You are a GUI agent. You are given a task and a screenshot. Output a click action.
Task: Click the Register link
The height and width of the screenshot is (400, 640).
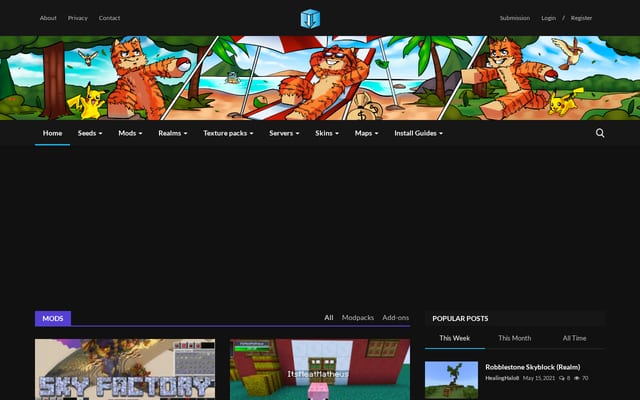(x=581, y=18)
